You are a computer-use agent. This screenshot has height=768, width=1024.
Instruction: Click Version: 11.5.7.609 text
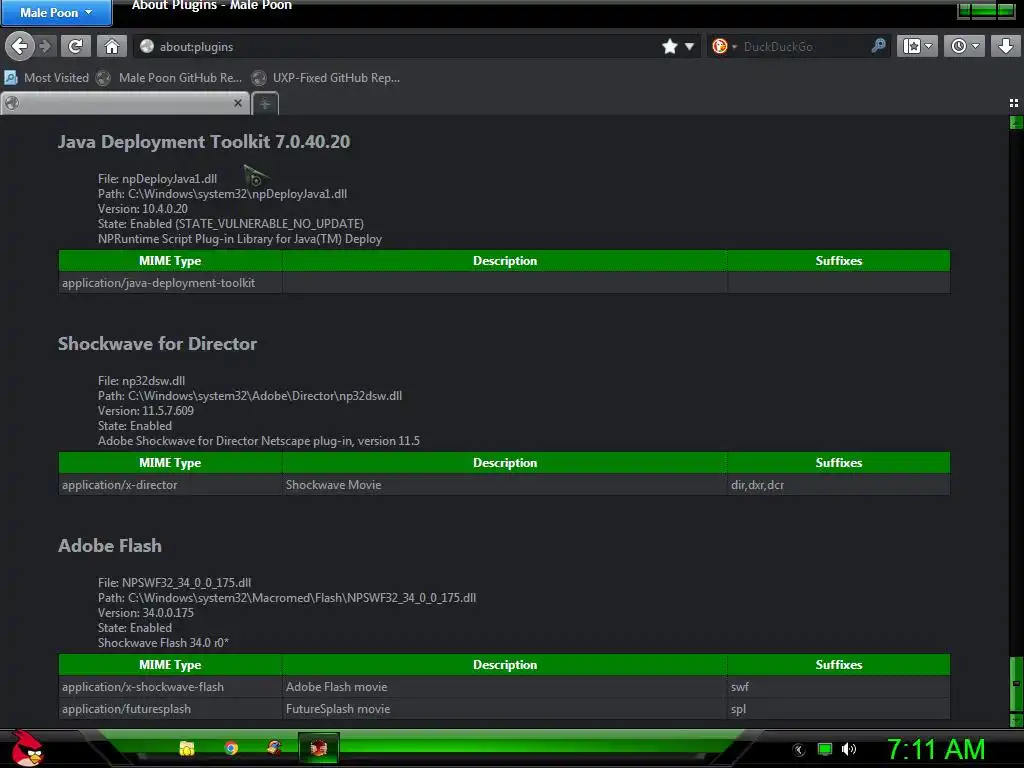(146, 410)
